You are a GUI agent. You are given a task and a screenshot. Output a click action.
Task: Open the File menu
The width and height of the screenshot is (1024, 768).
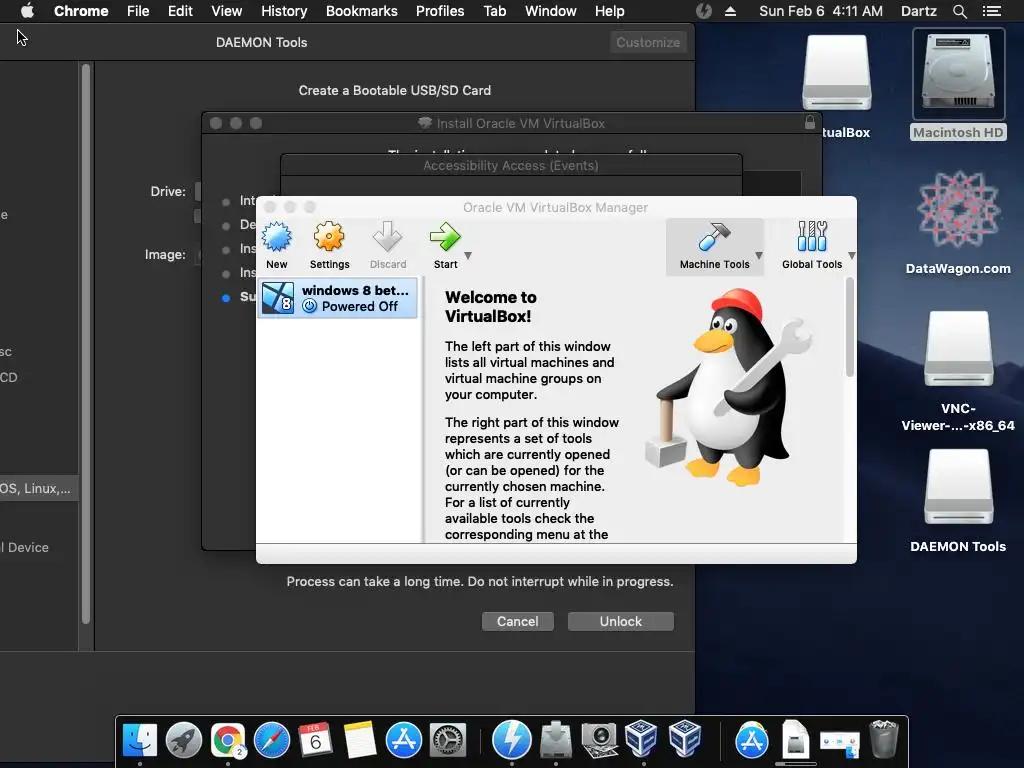[x=138, y=11]
